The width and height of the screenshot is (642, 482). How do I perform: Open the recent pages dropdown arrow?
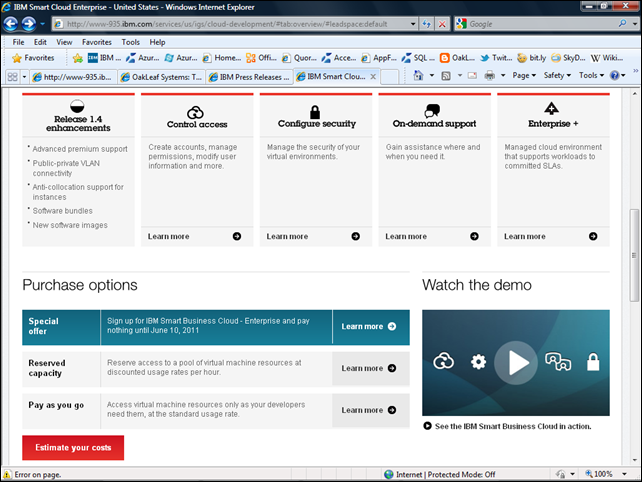42,24
